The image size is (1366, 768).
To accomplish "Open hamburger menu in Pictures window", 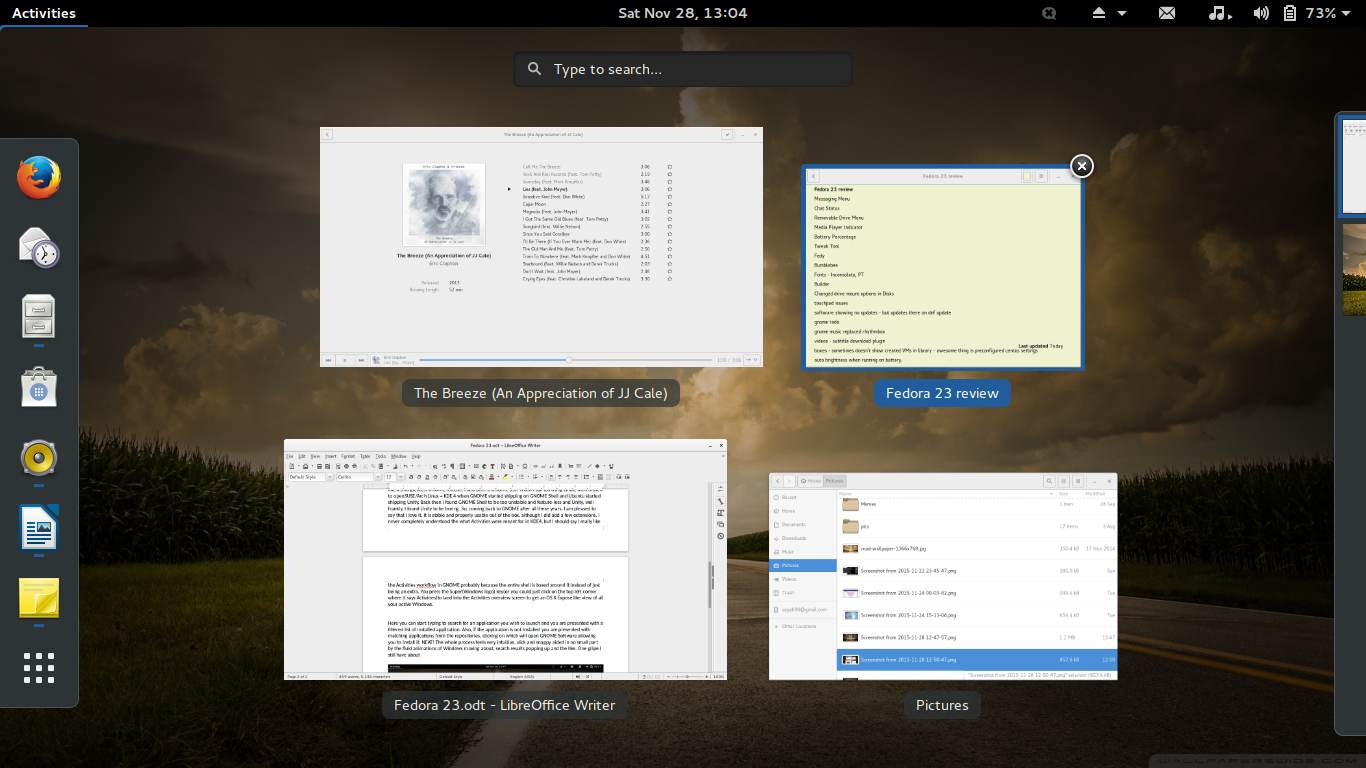I will tap(1078, 481).
